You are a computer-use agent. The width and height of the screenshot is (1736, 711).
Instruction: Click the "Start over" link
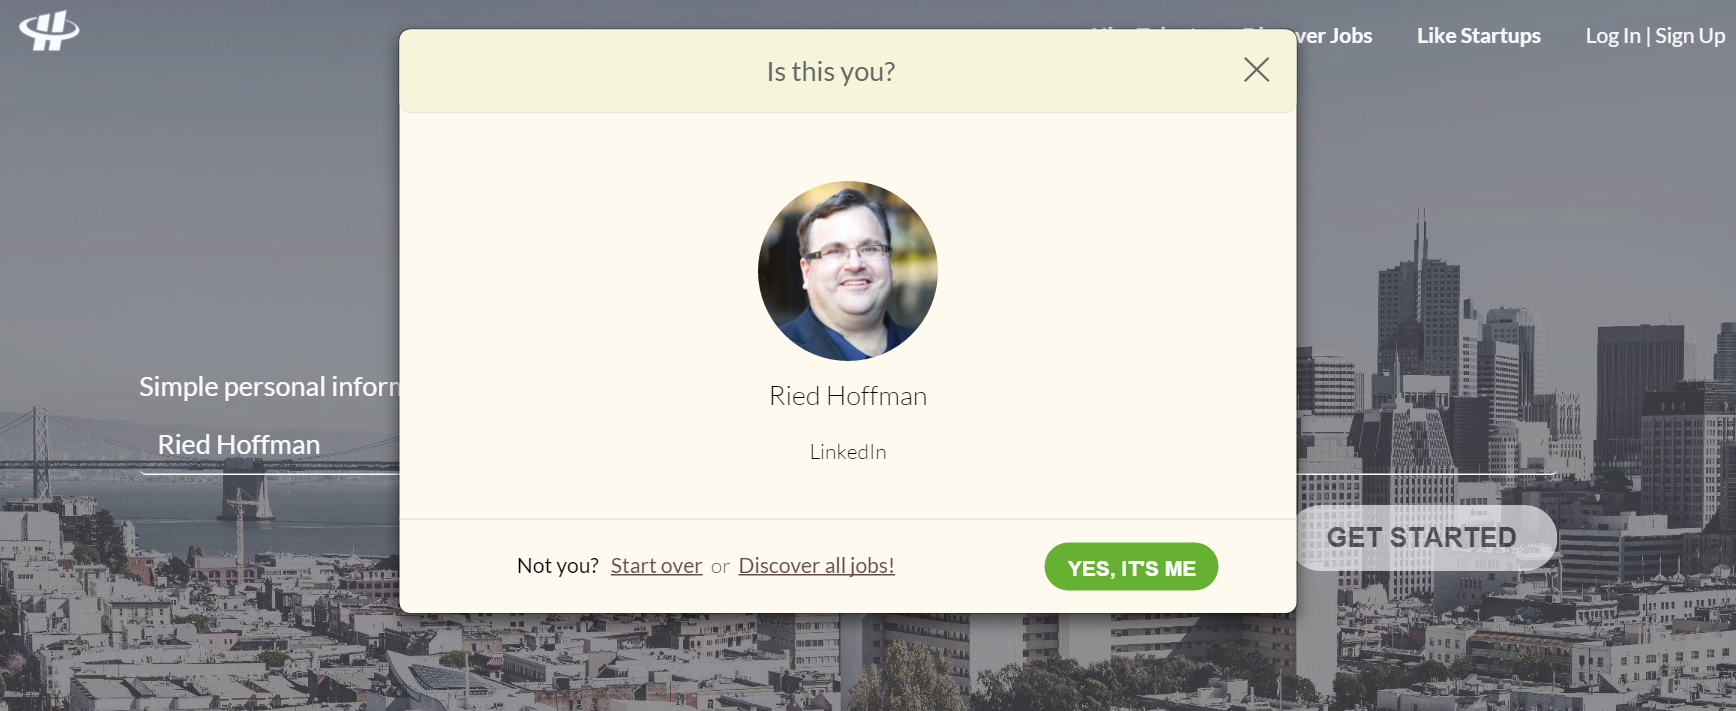coord(656,566)
